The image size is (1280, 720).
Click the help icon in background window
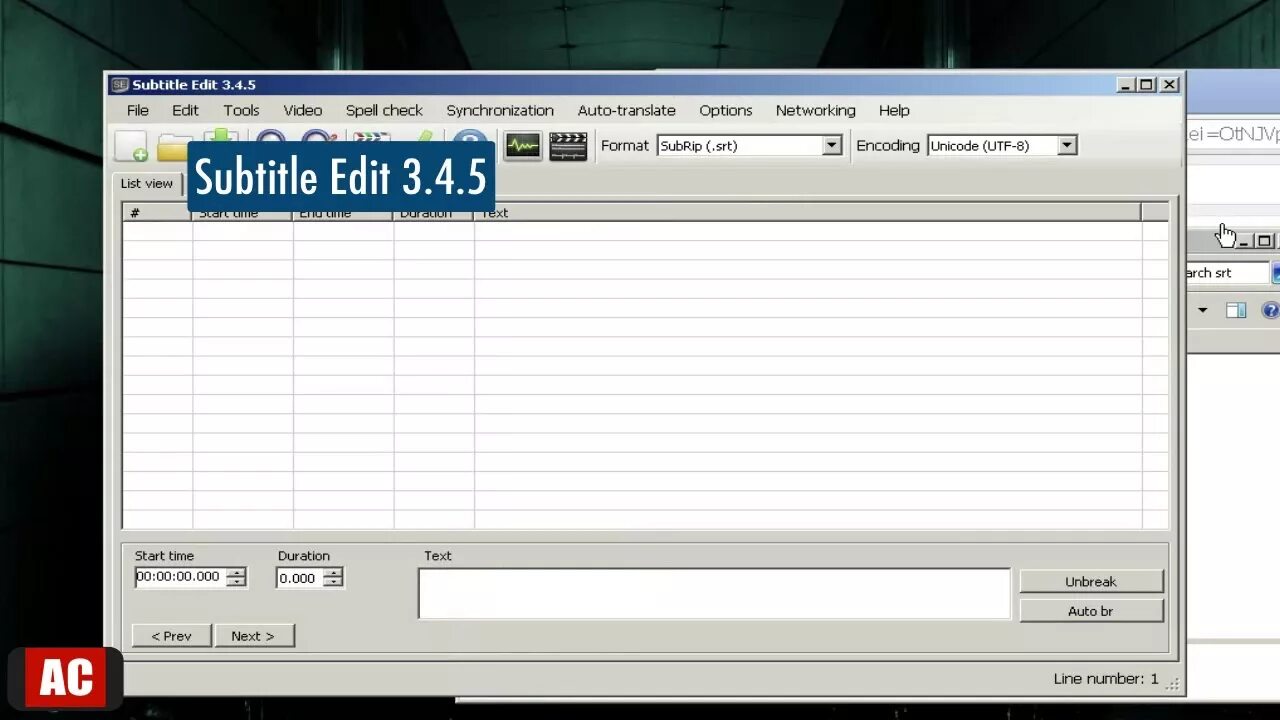point(1270,310)
